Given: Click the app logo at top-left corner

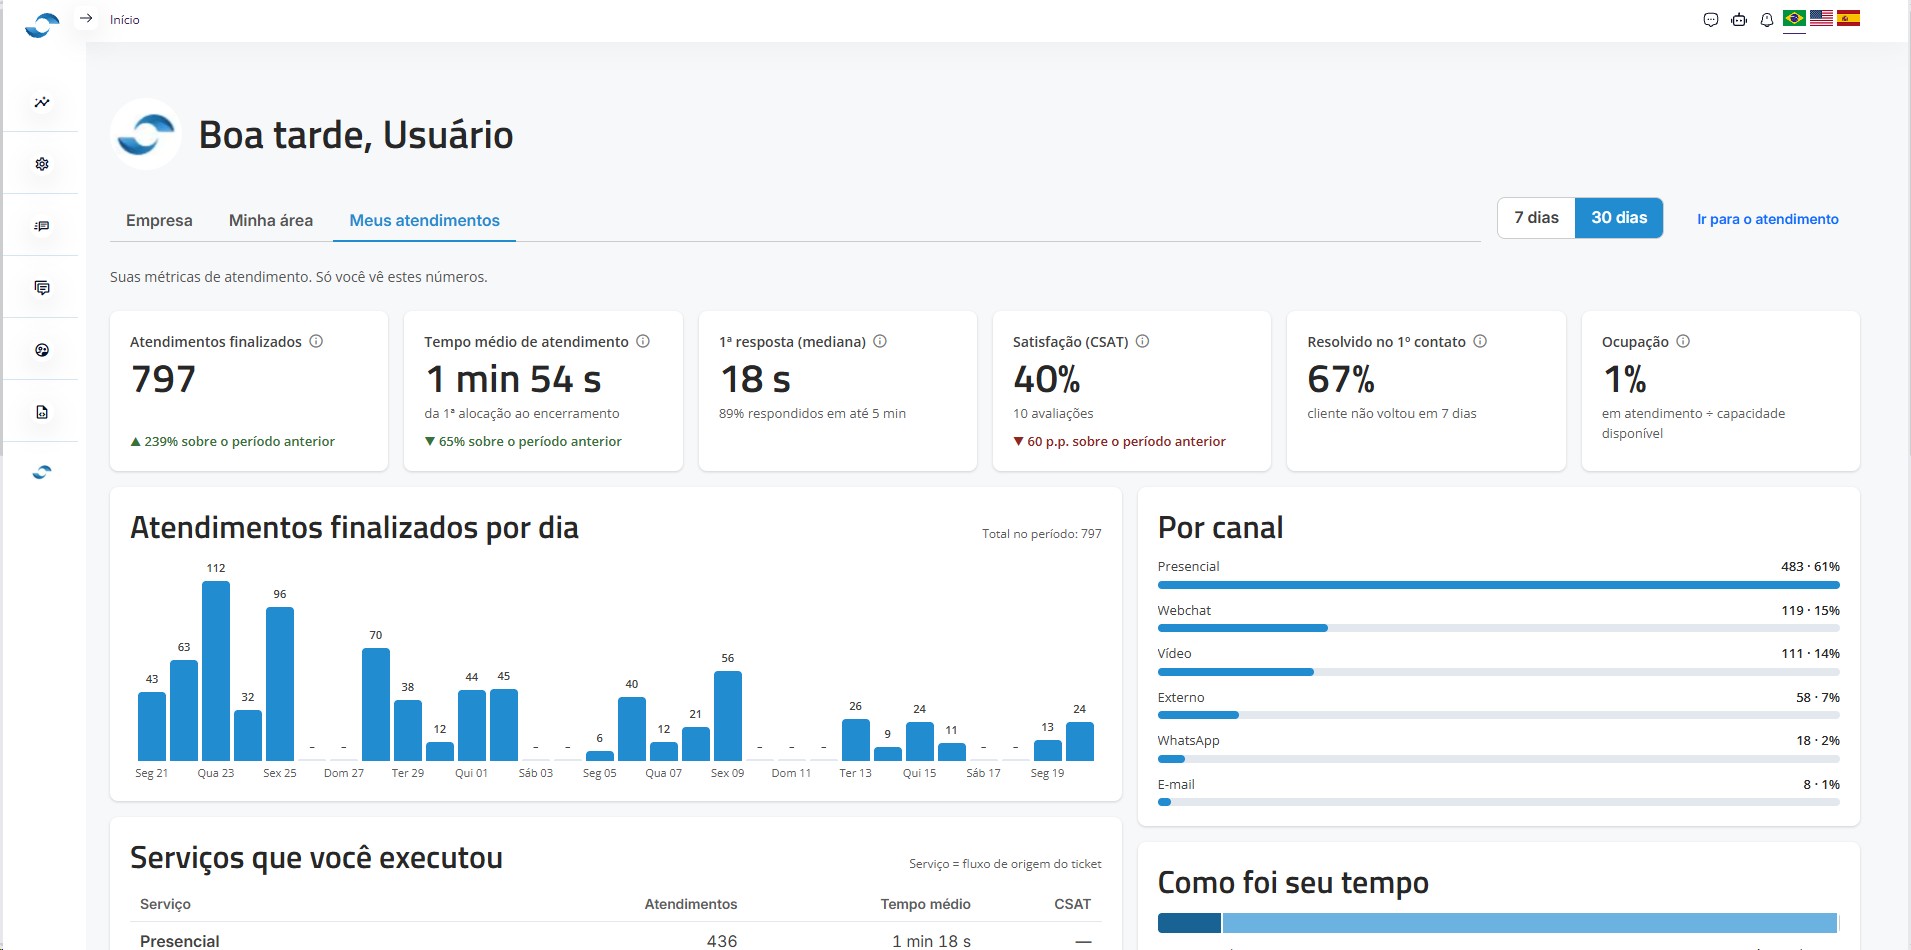Looking at the screenshot, I should coord(42,24).
